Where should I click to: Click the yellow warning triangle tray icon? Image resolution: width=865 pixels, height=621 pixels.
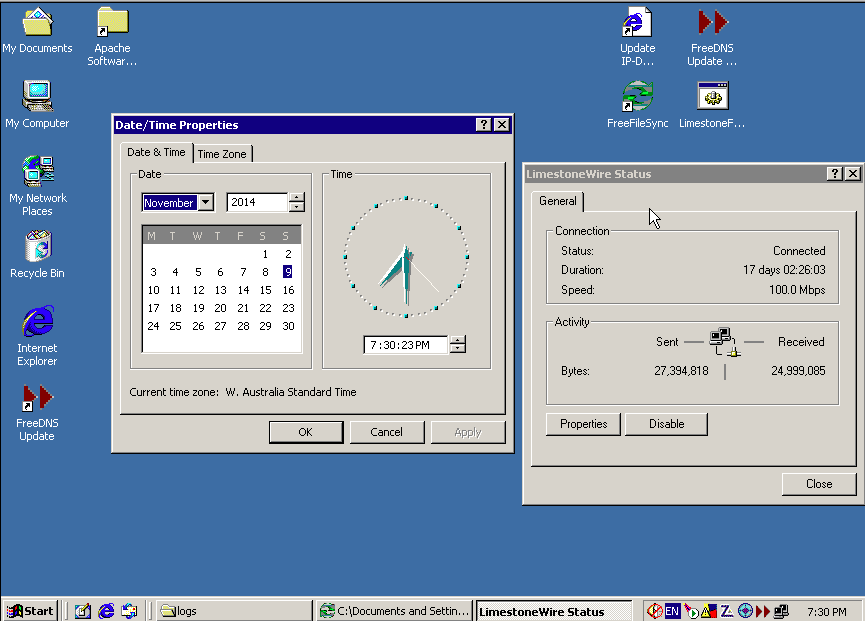[708, 611]
